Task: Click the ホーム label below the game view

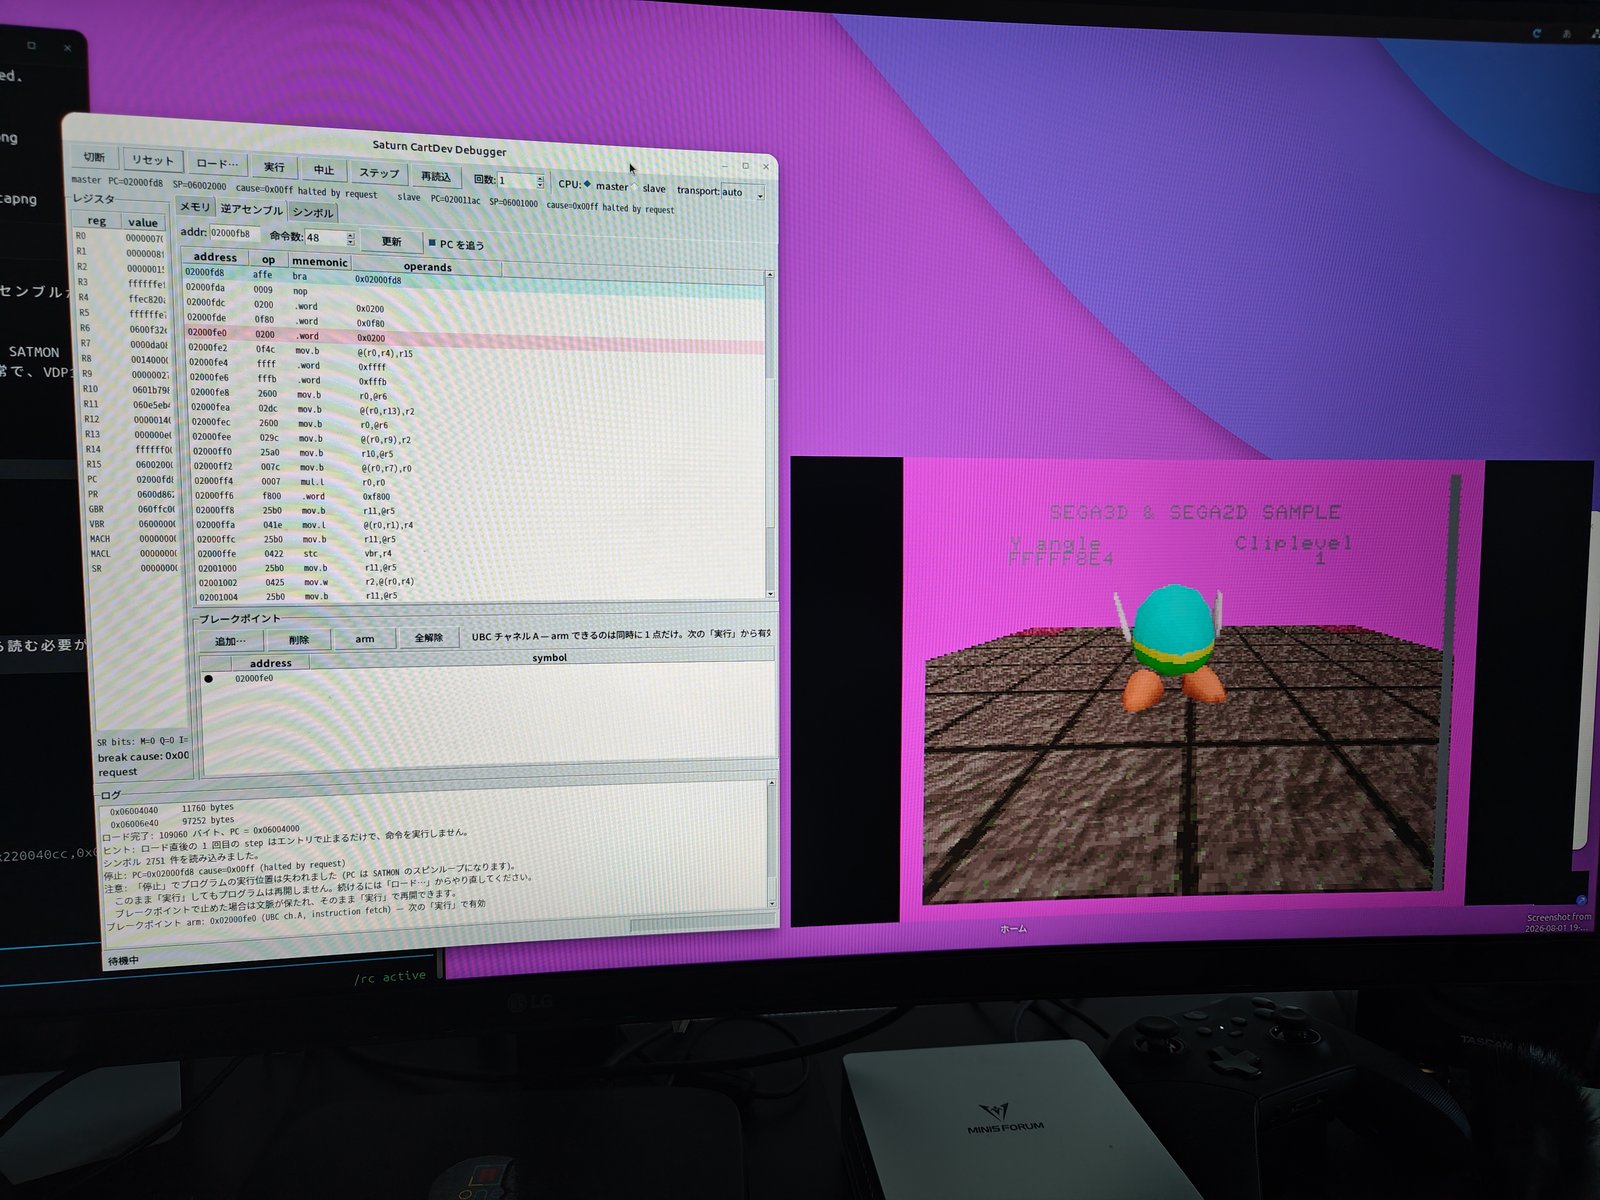Action: point(1013,929)
